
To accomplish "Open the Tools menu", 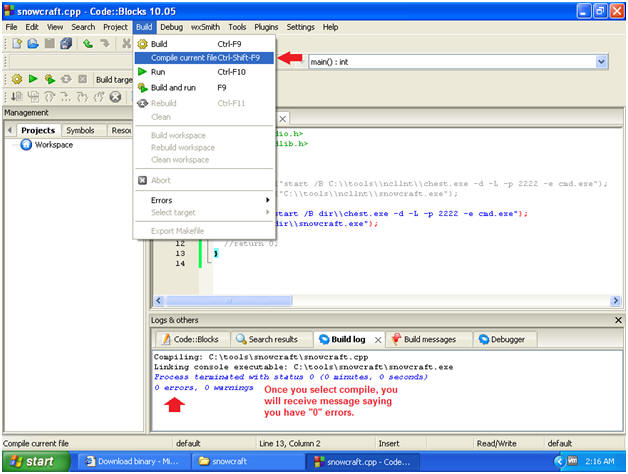I will [237, 27].
